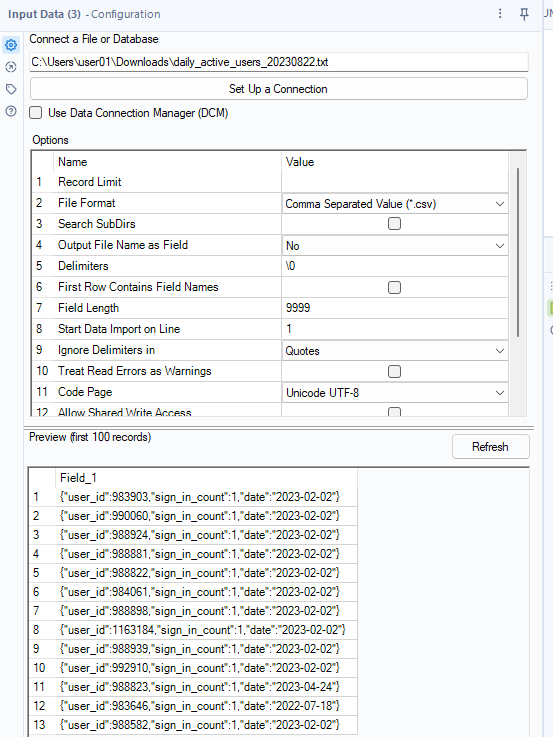The image size is (553, 737).
Task: Click the Record Limit option name
Action: pos(90,182)
